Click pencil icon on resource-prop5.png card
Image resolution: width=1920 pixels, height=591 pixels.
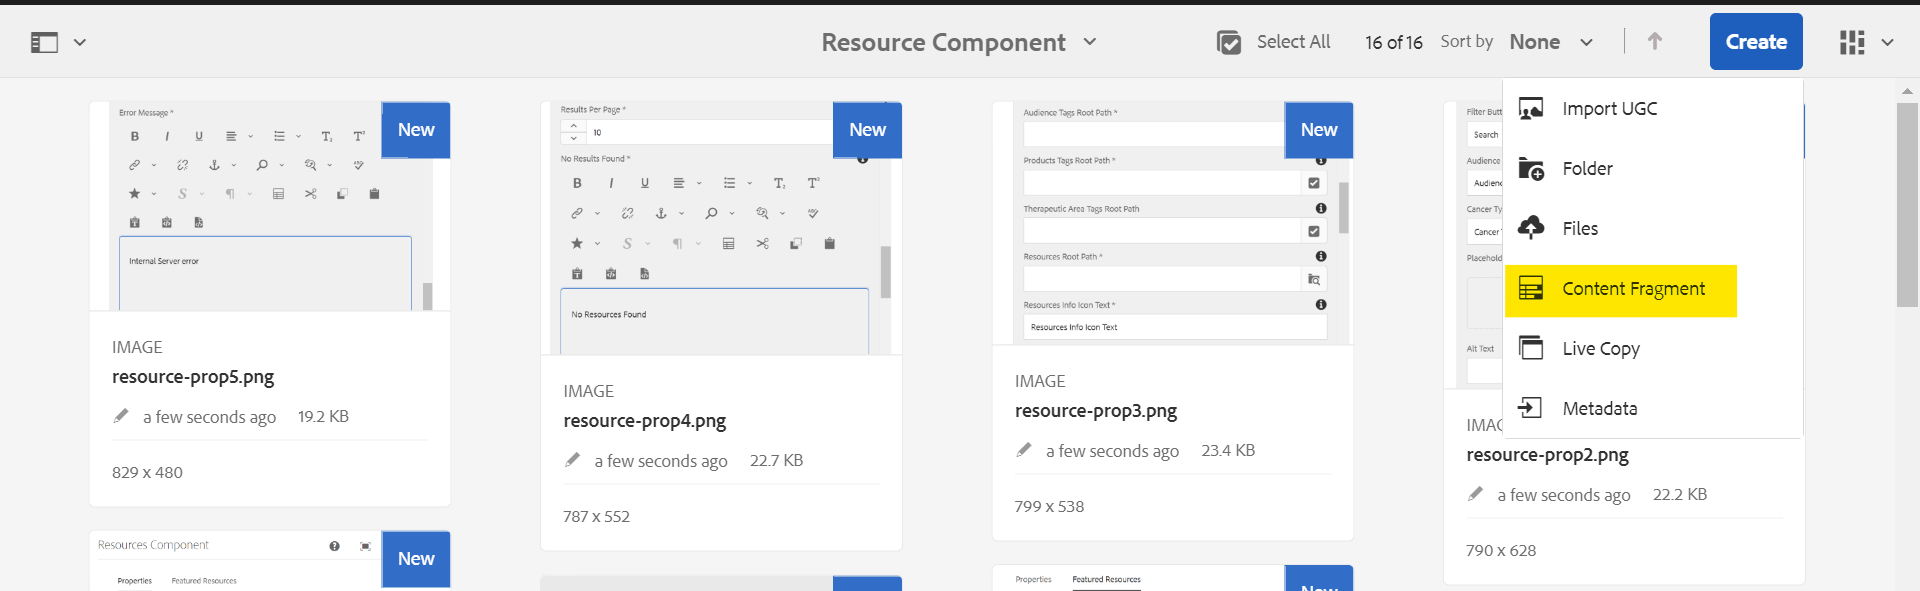(121, 416)
